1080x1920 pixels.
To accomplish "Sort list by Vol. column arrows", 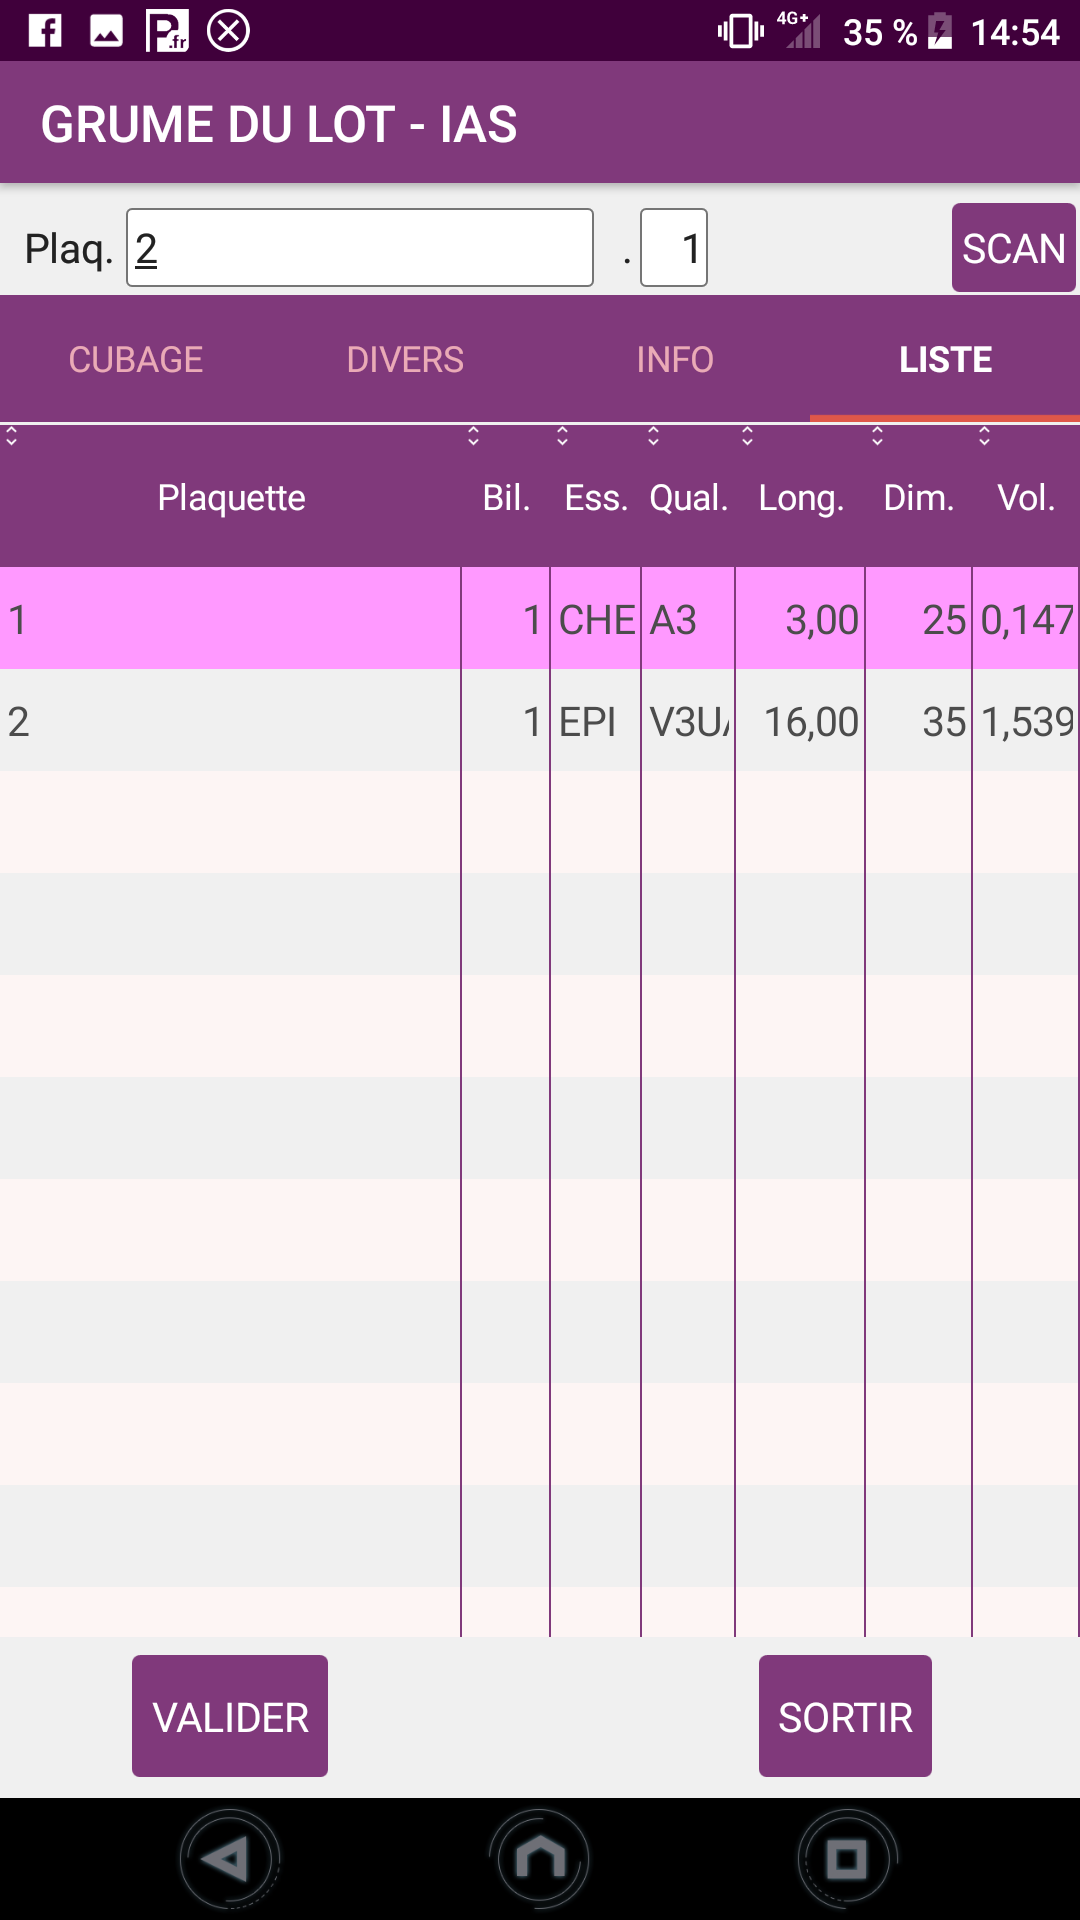I will (x=984, y=436).
